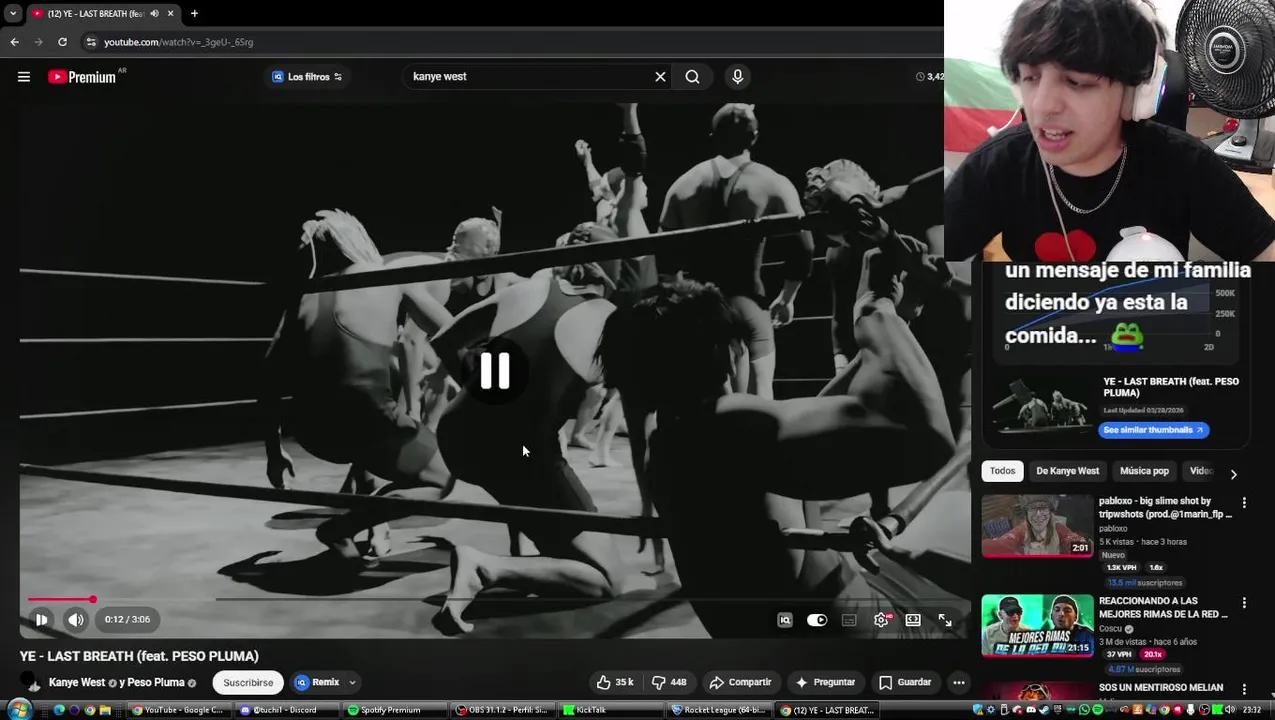Open options for the Coscu video
Viewport: 1275px width, 720px height.
(1244, 603)
